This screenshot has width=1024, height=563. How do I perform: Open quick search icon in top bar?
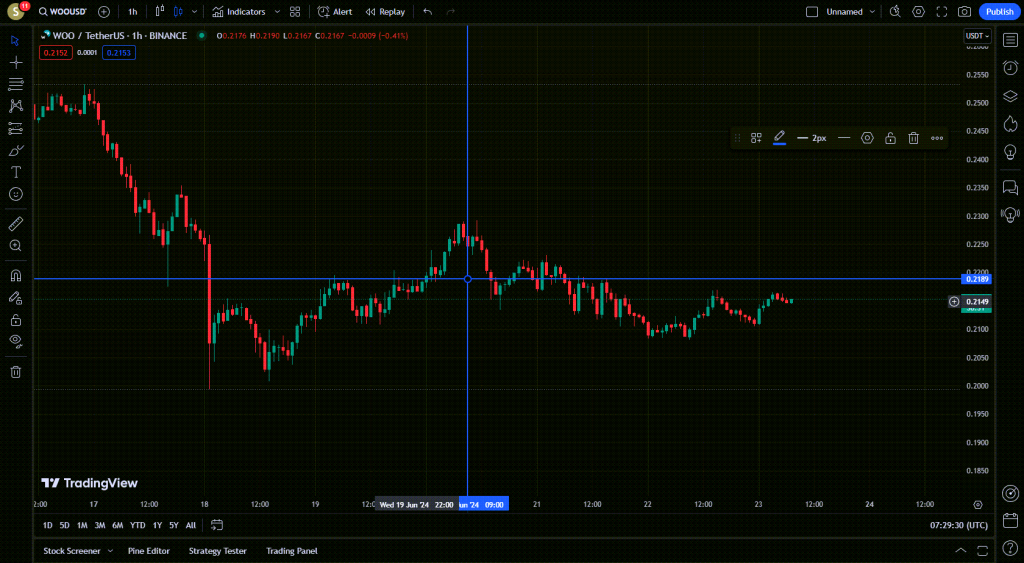895,12
